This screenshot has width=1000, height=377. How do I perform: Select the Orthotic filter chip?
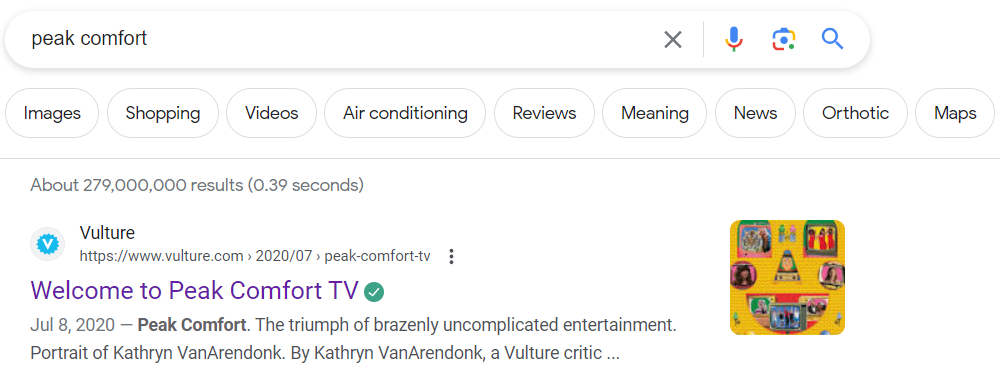(x=855, y=114)
